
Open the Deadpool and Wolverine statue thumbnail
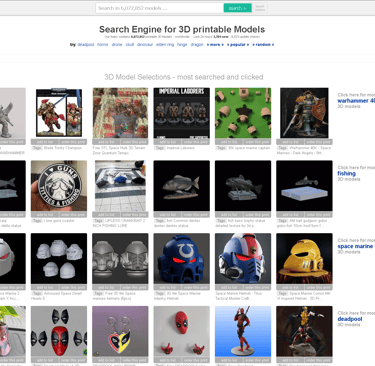tap(304, 331)
